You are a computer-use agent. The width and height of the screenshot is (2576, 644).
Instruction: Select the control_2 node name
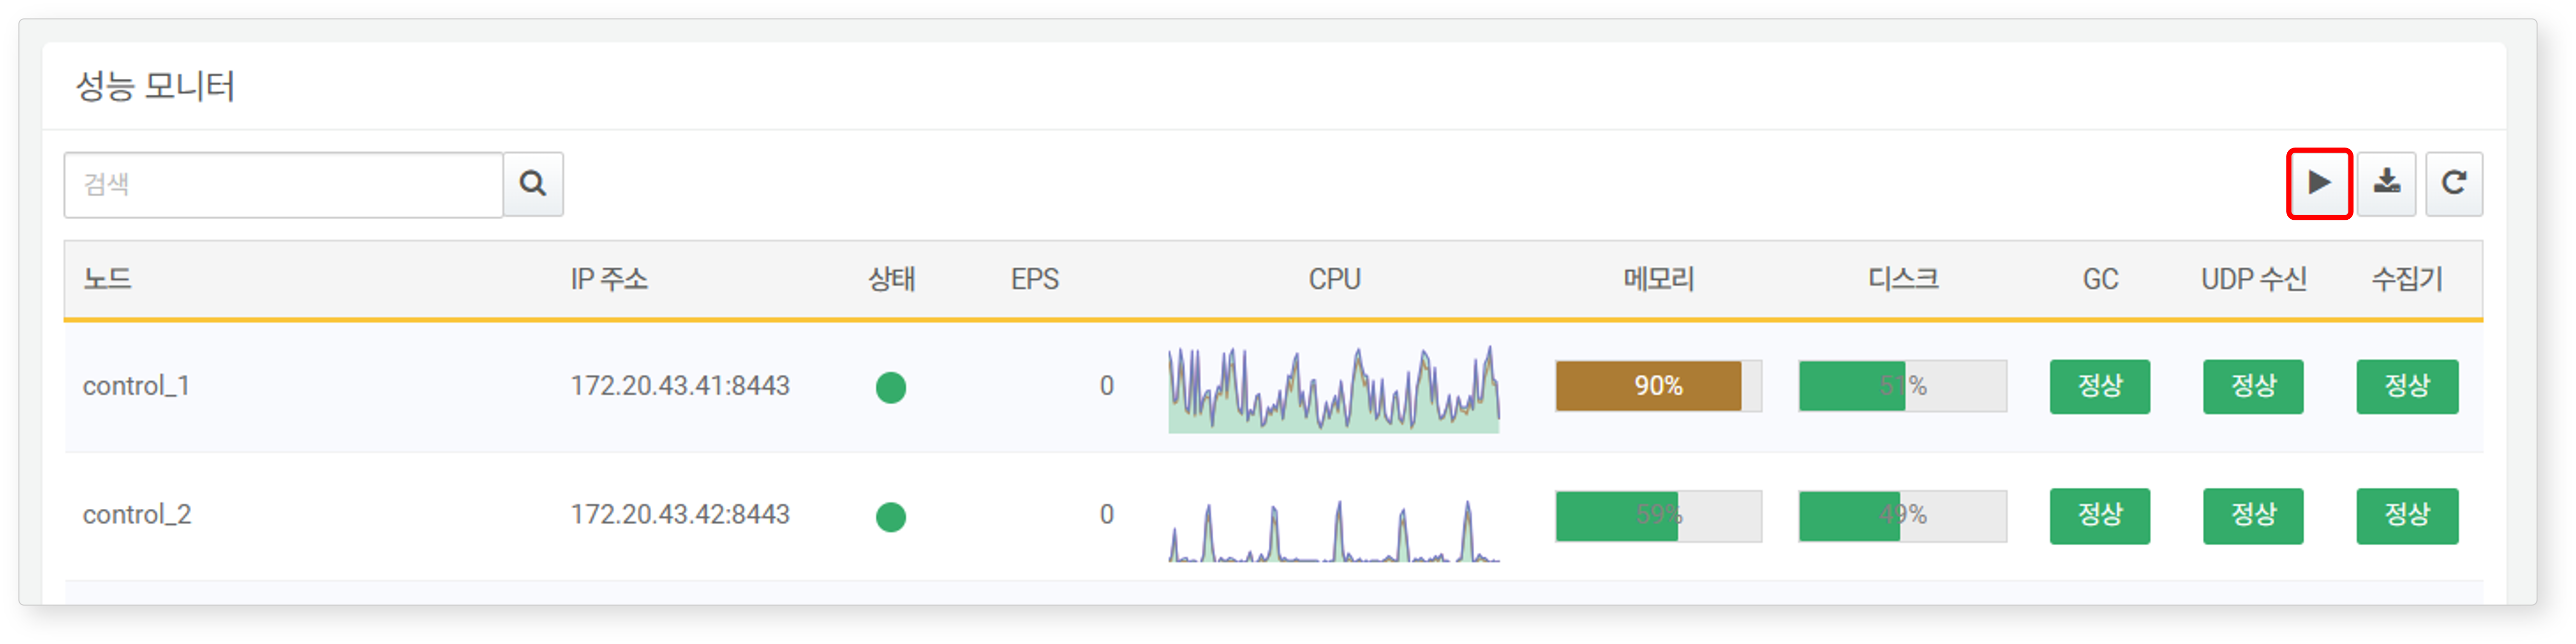[136, 515]
